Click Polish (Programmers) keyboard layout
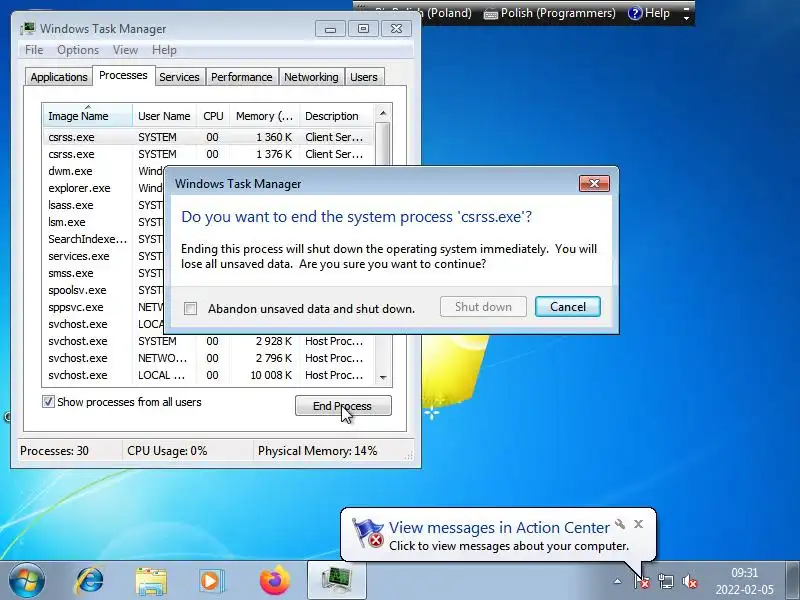Viewport: 800px width, 600px height. [x=549, y=13]
